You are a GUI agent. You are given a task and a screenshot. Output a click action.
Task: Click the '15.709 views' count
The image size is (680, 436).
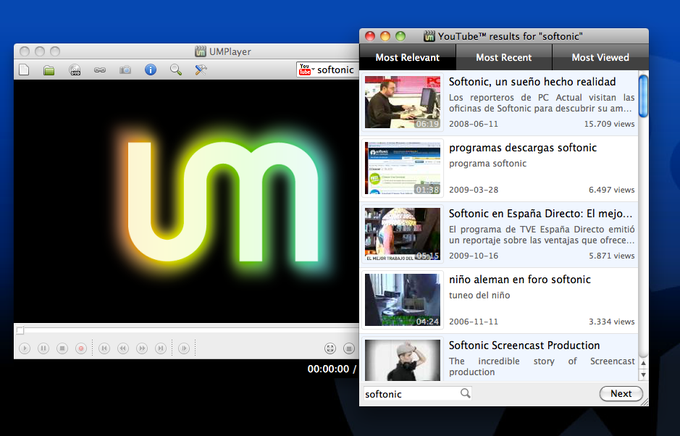[609, 124]
